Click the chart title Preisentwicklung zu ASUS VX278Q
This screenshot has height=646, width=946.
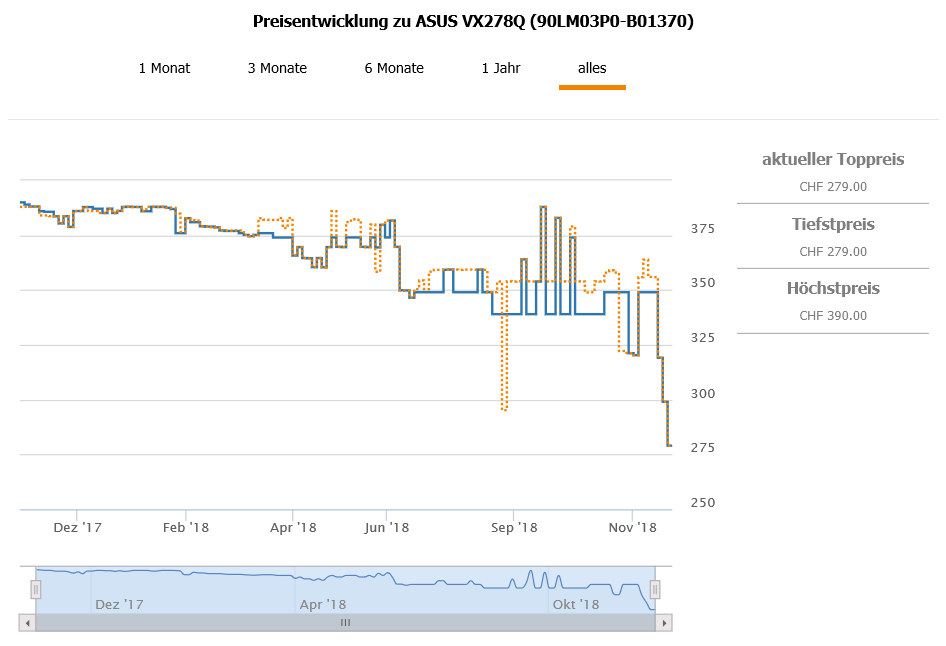point(473,21)
